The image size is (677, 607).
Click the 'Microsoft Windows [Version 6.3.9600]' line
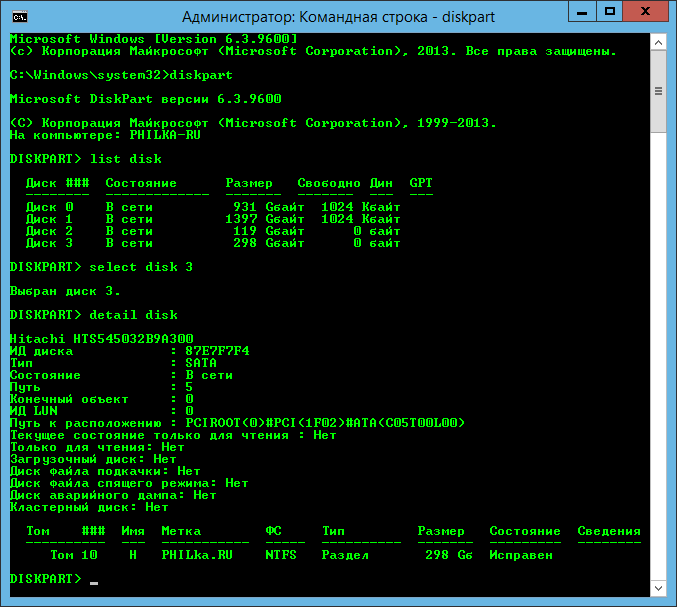point(154,39)
